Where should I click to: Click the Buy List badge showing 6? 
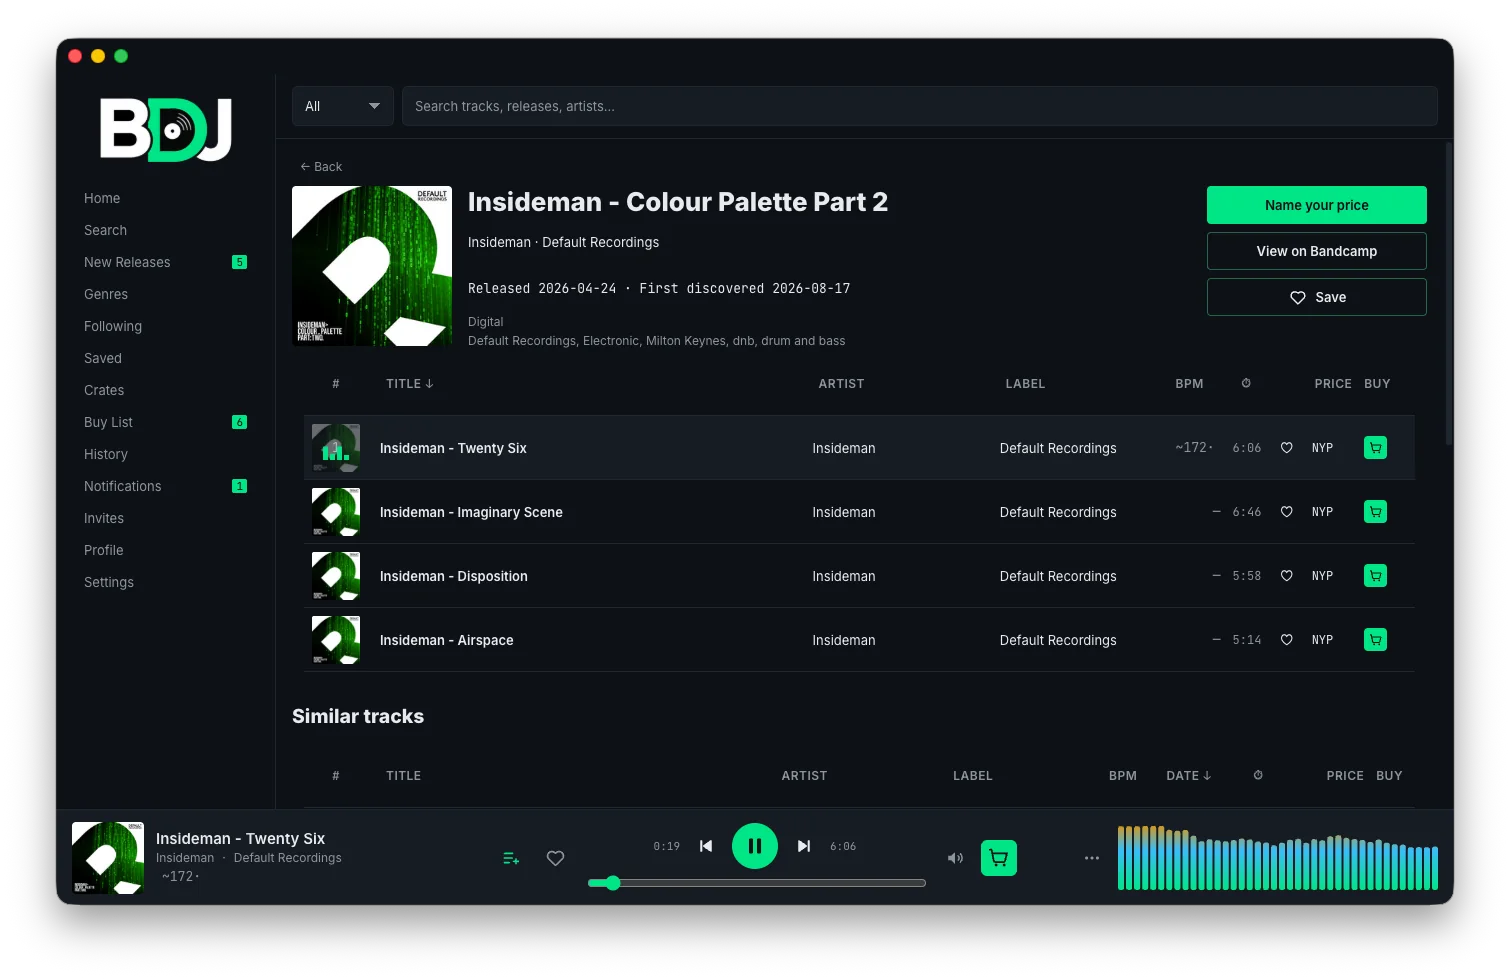(x=239, y=422)
